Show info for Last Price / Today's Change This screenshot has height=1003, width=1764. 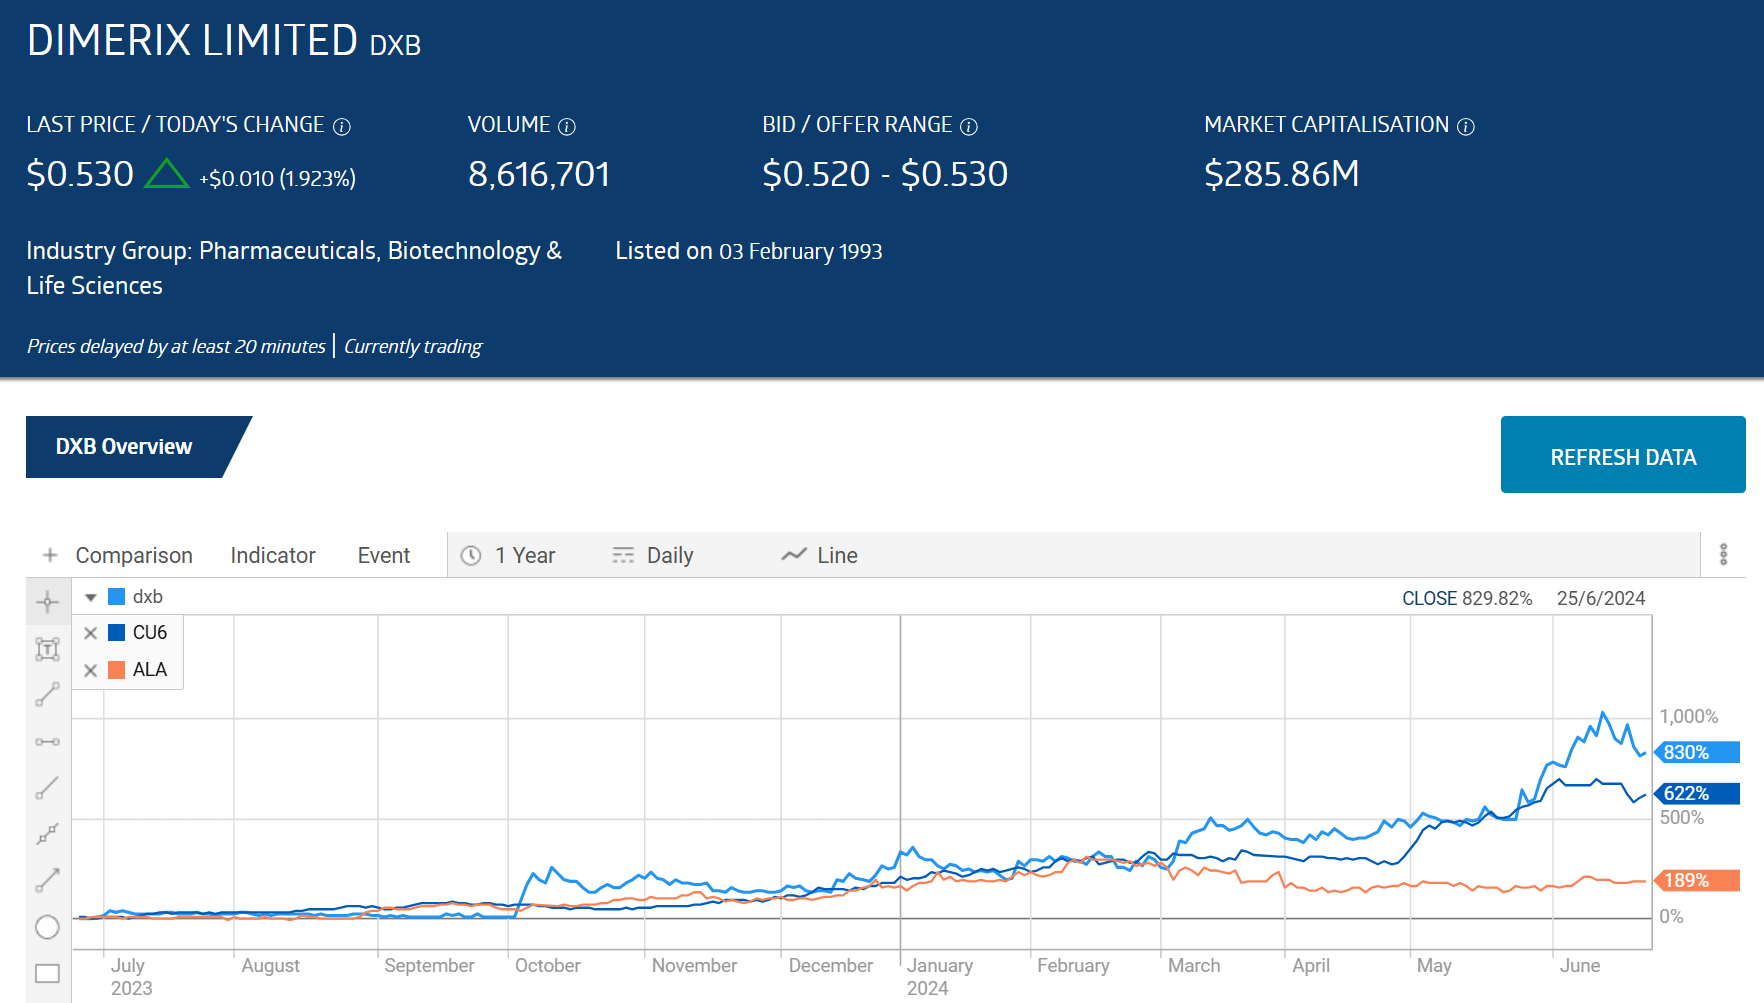click(x=342, y=127)
